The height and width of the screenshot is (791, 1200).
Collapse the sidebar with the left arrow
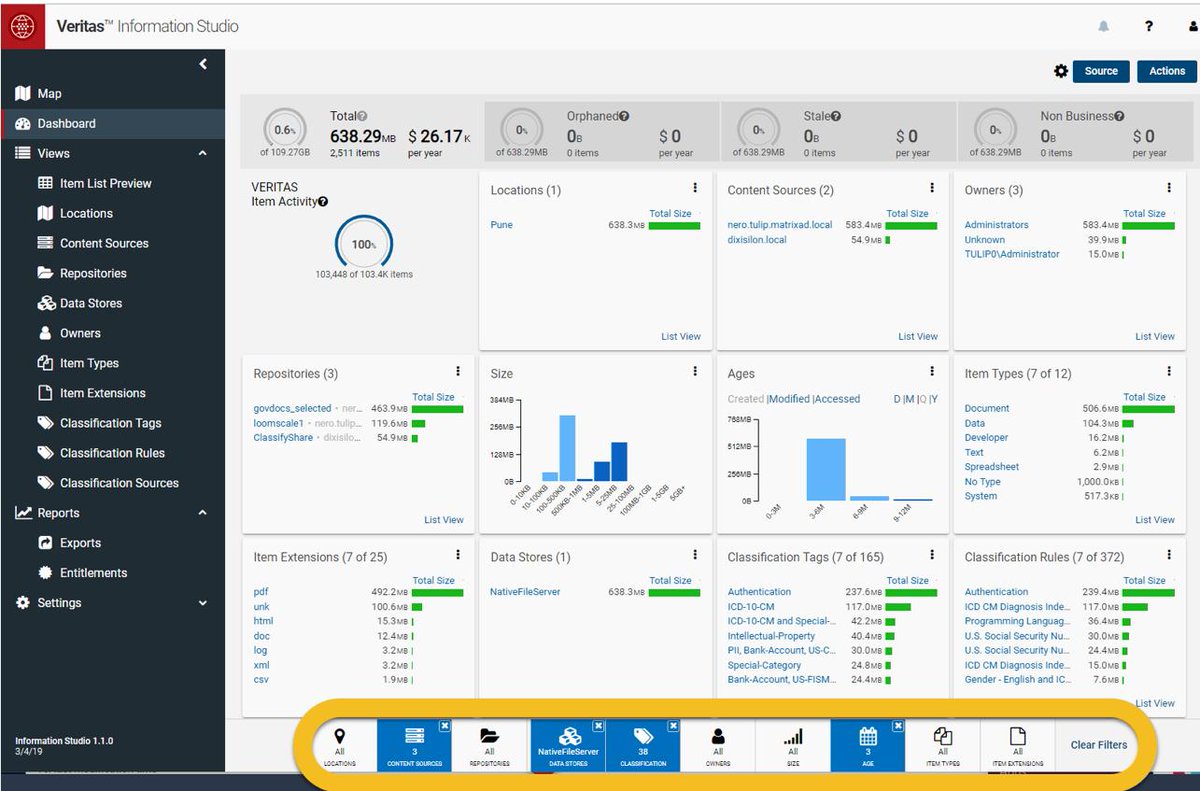(203, 64)
